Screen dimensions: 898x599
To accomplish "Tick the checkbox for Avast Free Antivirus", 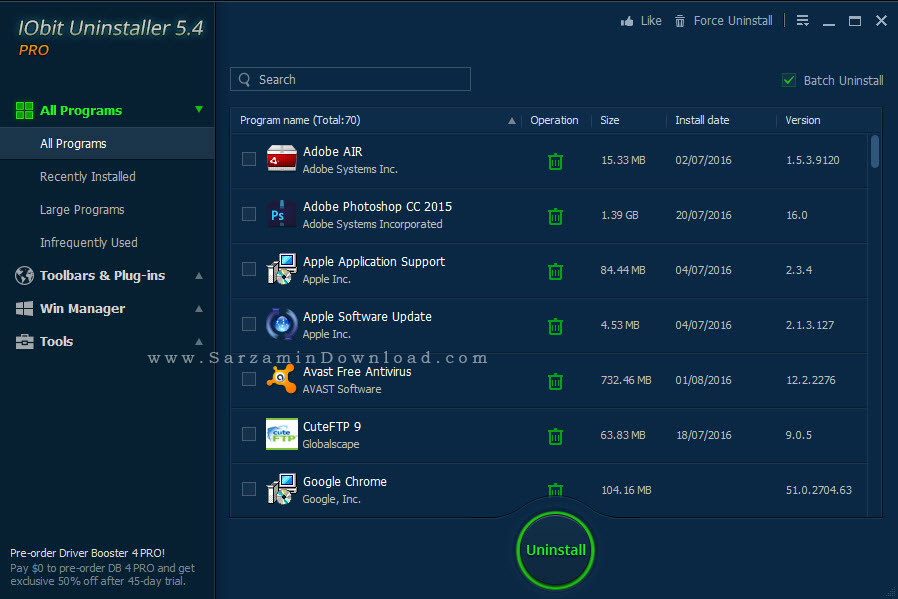I will [249, 379].
